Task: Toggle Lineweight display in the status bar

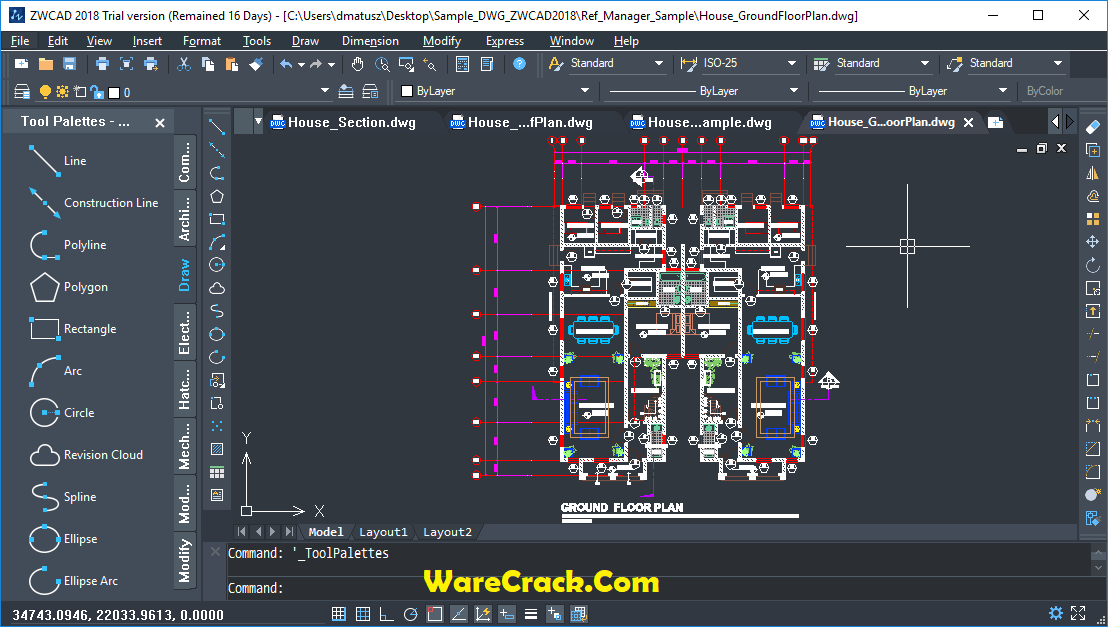Action: 531,614
